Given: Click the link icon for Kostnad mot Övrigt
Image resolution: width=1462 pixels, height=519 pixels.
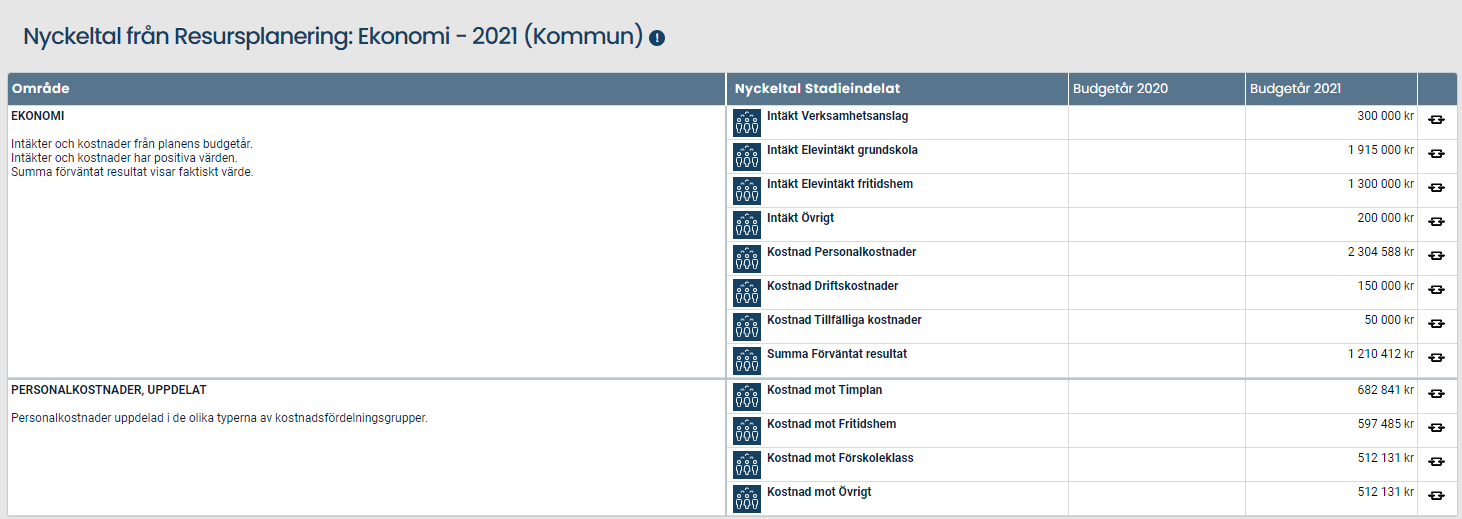Looking at the screenshot, I should point(1437,496).
